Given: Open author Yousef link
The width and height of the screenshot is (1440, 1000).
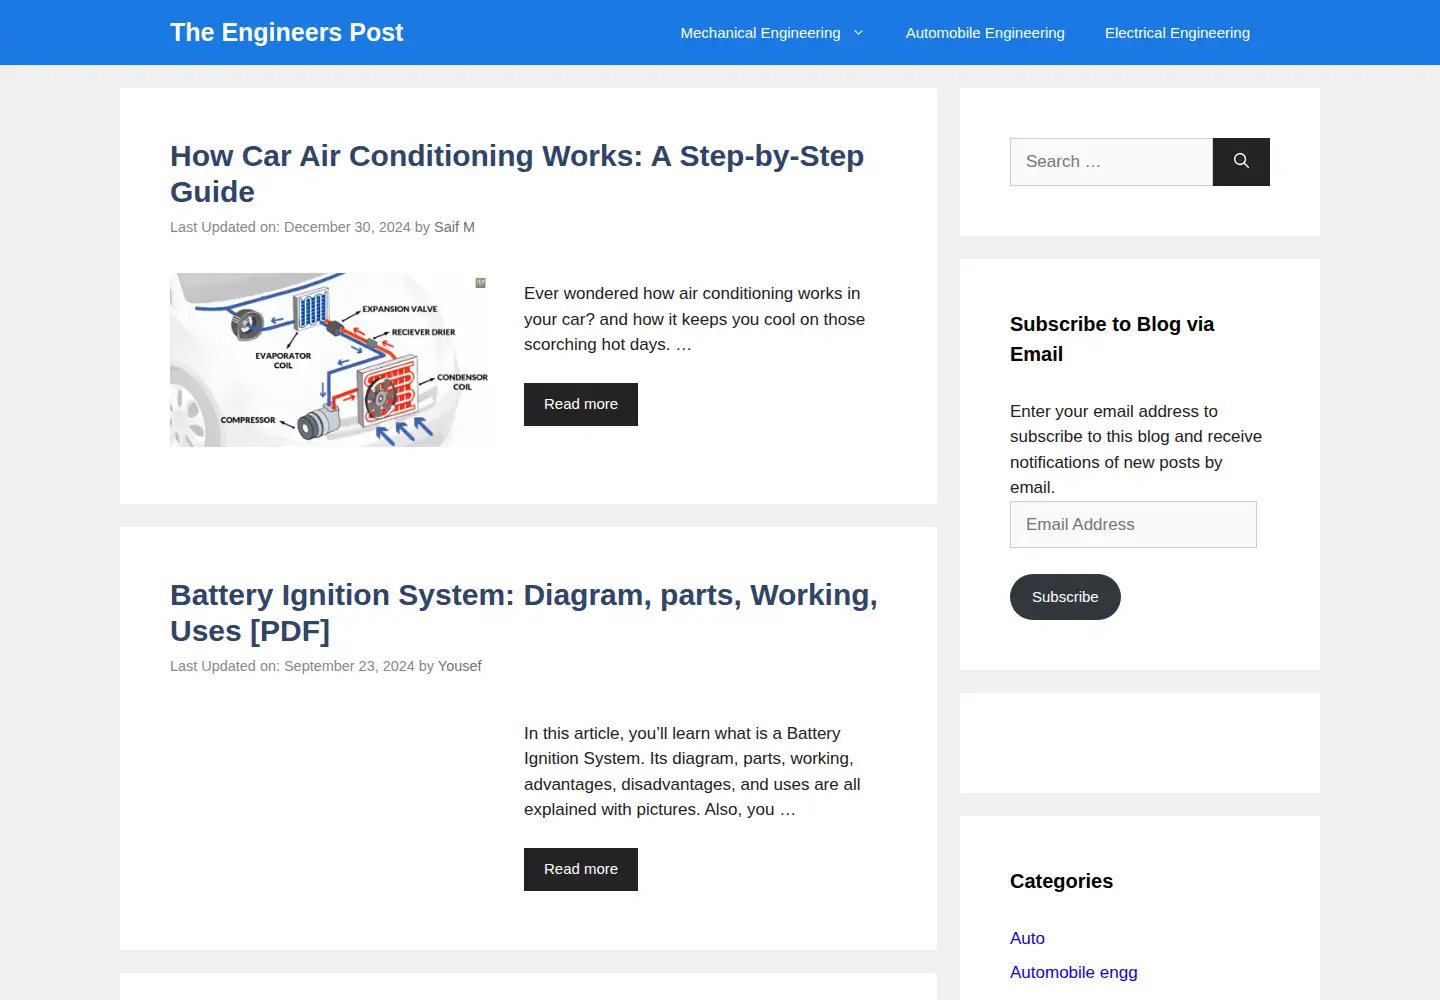Looking at the screenshot, I should click(x=460, y=666).
